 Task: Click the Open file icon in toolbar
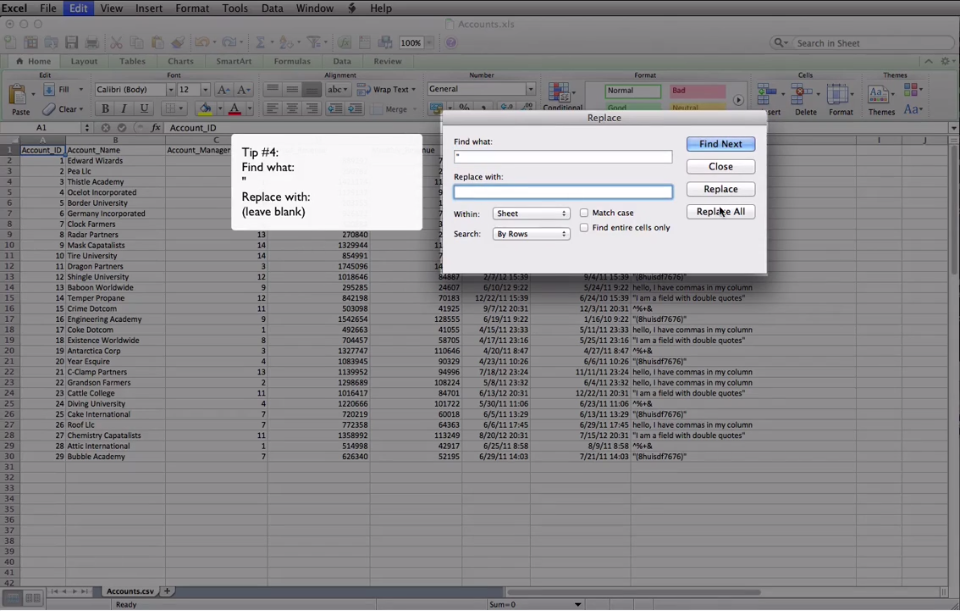tap(51, 43)
